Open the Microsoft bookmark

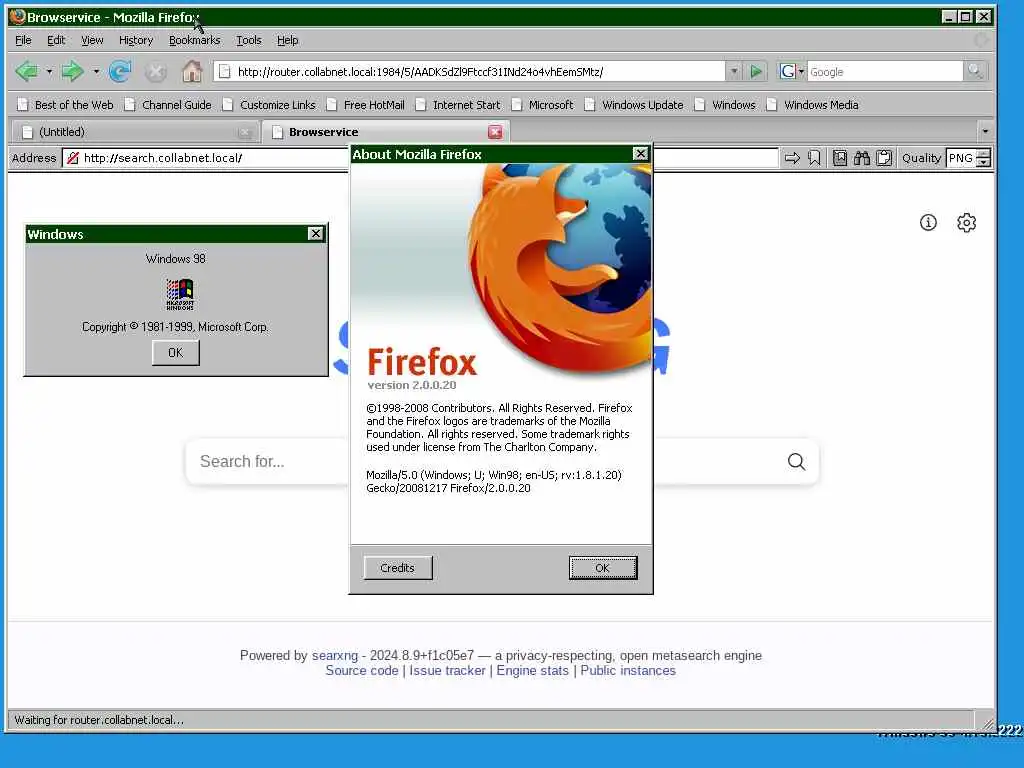pyautogui.click(x=543, y=105)
